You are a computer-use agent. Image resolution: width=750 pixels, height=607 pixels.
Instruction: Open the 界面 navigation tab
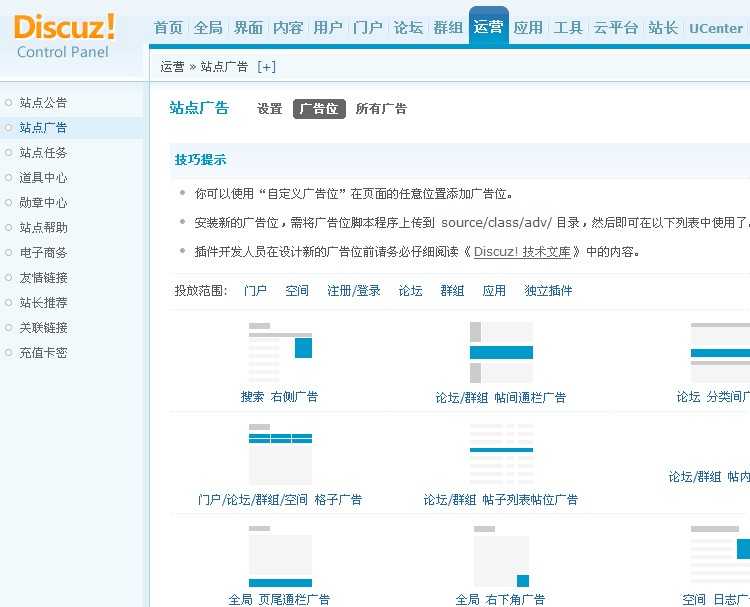248,28
